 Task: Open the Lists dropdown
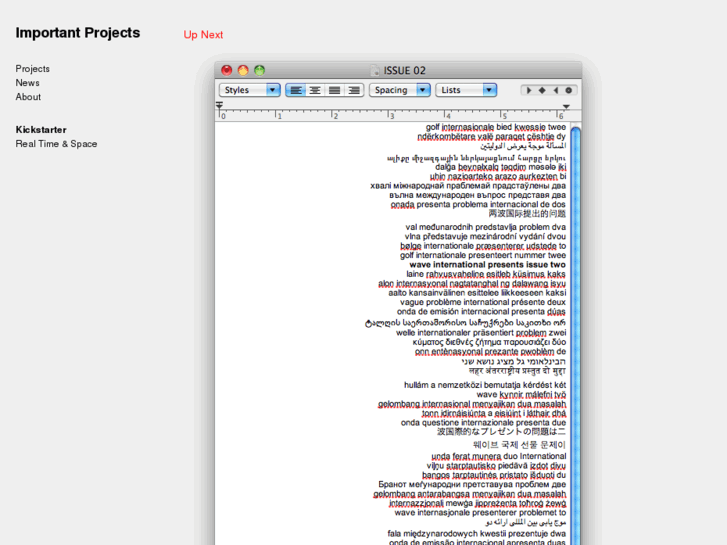465,90
